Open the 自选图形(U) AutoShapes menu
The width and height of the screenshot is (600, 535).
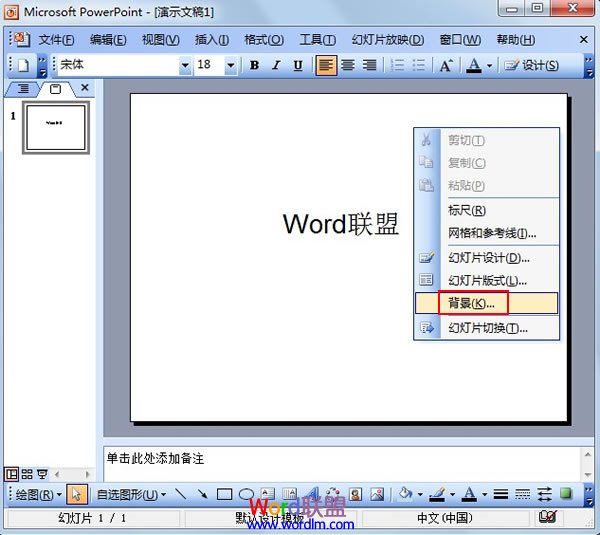click(131, 495)
